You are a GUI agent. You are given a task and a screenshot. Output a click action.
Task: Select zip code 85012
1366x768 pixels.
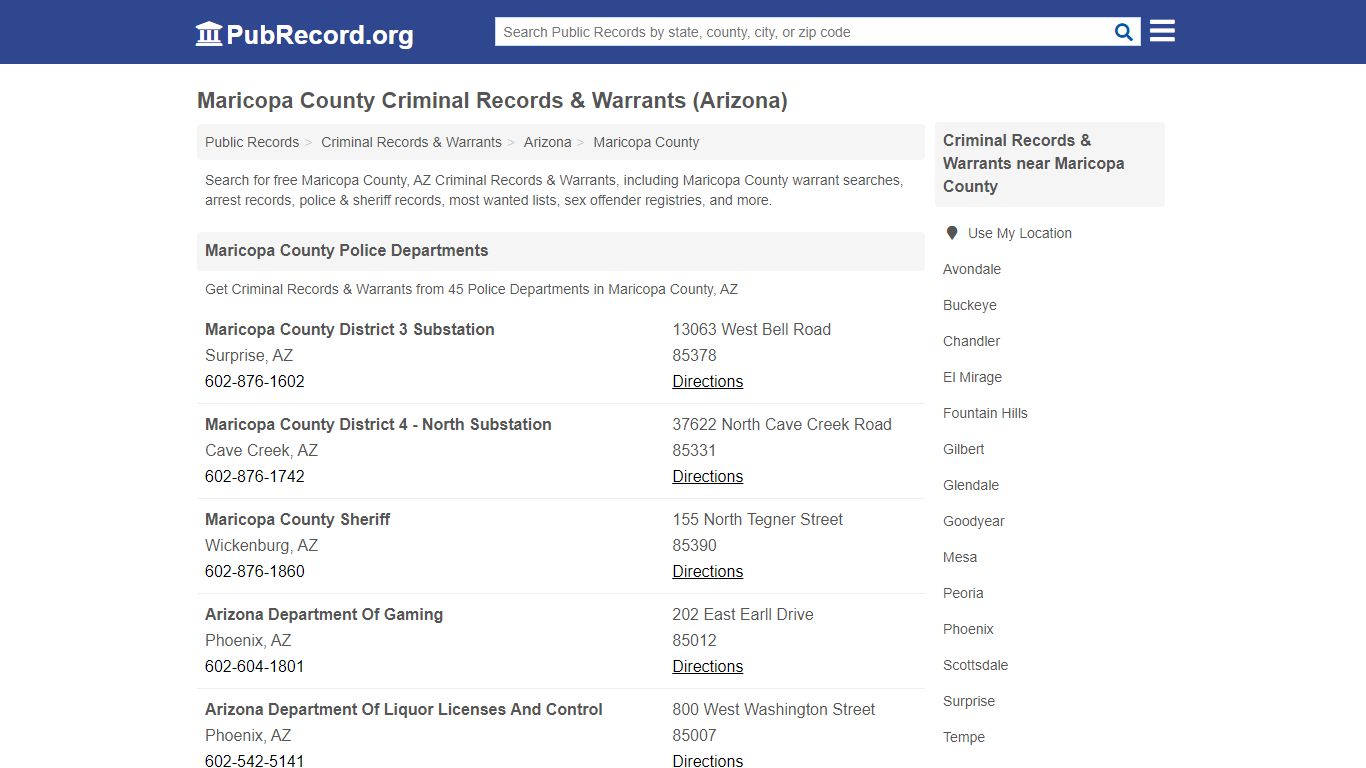694,640
